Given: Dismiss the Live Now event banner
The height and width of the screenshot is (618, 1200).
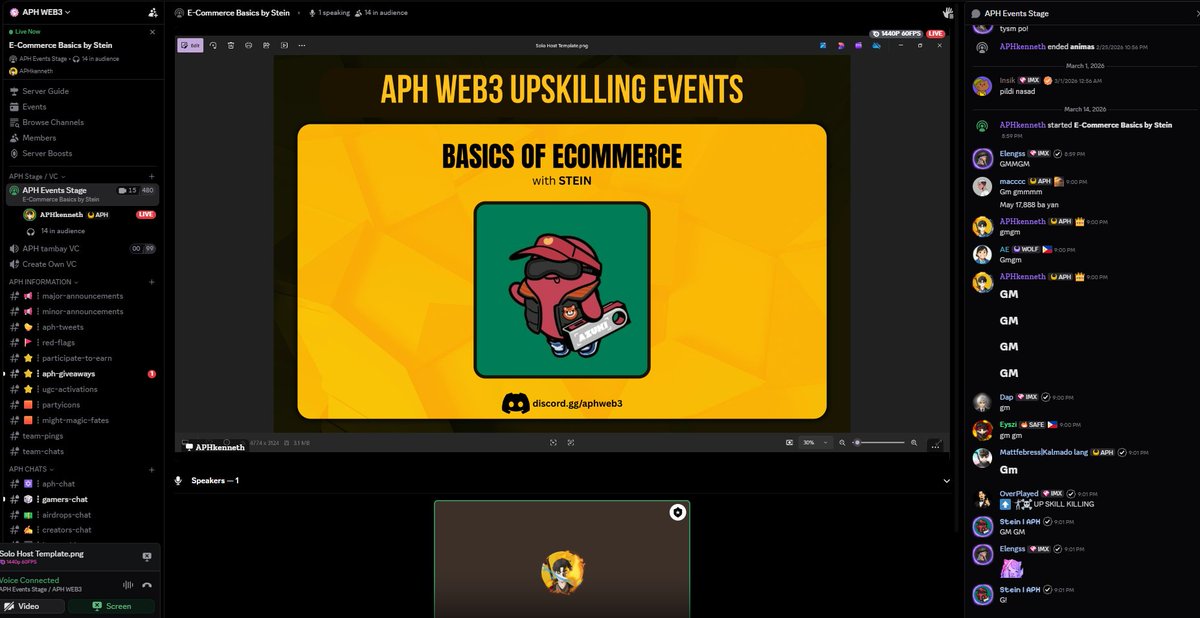Looking at the screenshot, I should coord(152,32).
